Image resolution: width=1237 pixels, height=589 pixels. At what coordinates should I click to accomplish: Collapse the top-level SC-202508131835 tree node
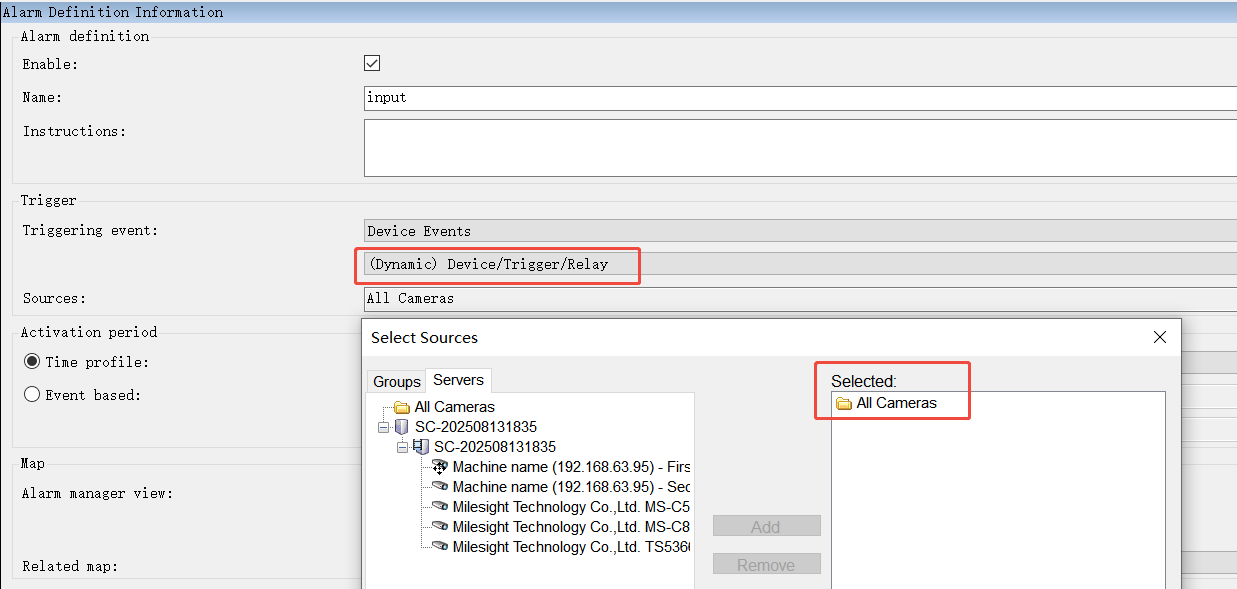pos(384,427)
